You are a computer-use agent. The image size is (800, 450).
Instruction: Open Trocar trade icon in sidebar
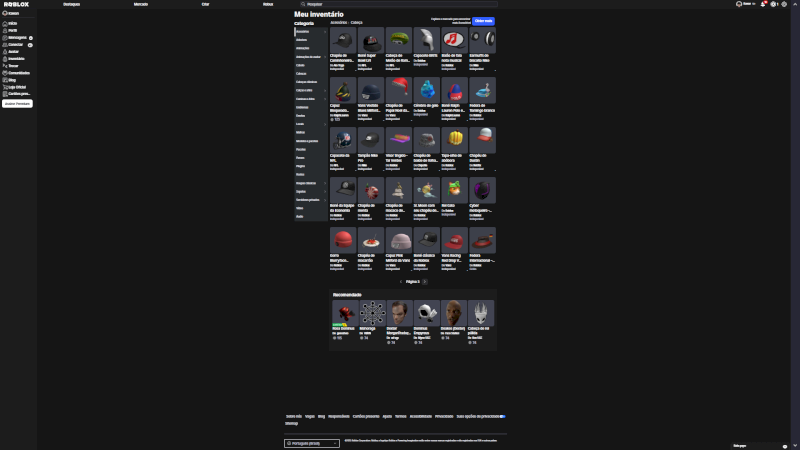pyautogui.click(x=5, y=66)
